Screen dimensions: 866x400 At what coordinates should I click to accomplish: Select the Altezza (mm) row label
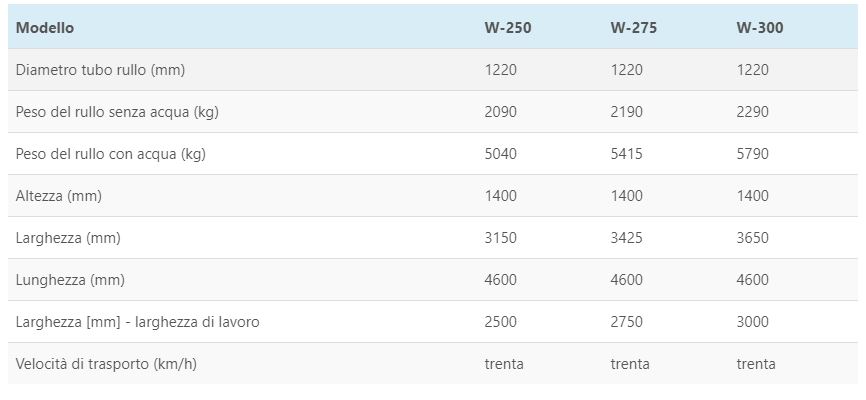(59, 196)
